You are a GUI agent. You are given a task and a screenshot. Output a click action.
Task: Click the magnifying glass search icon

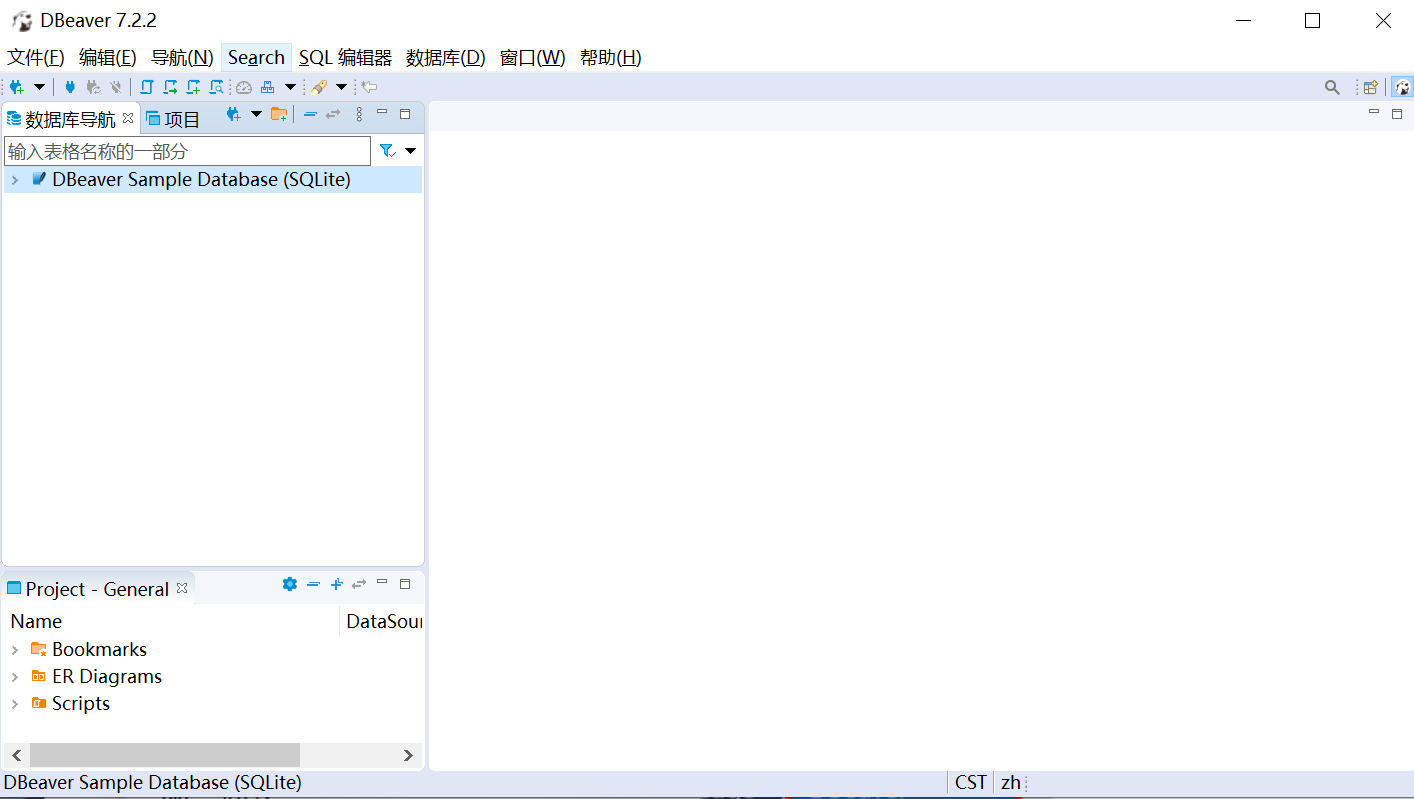(1332, 87)
